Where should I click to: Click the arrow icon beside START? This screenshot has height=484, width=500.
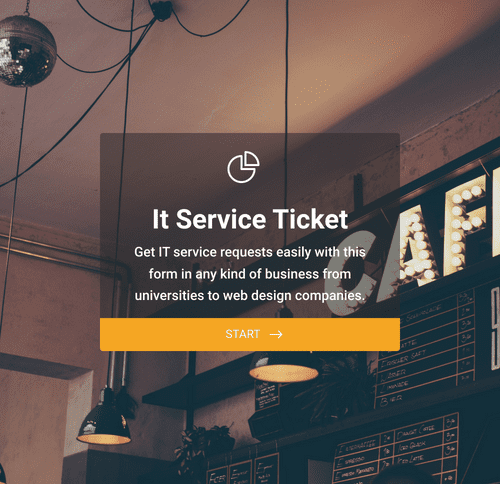point(276,334)
